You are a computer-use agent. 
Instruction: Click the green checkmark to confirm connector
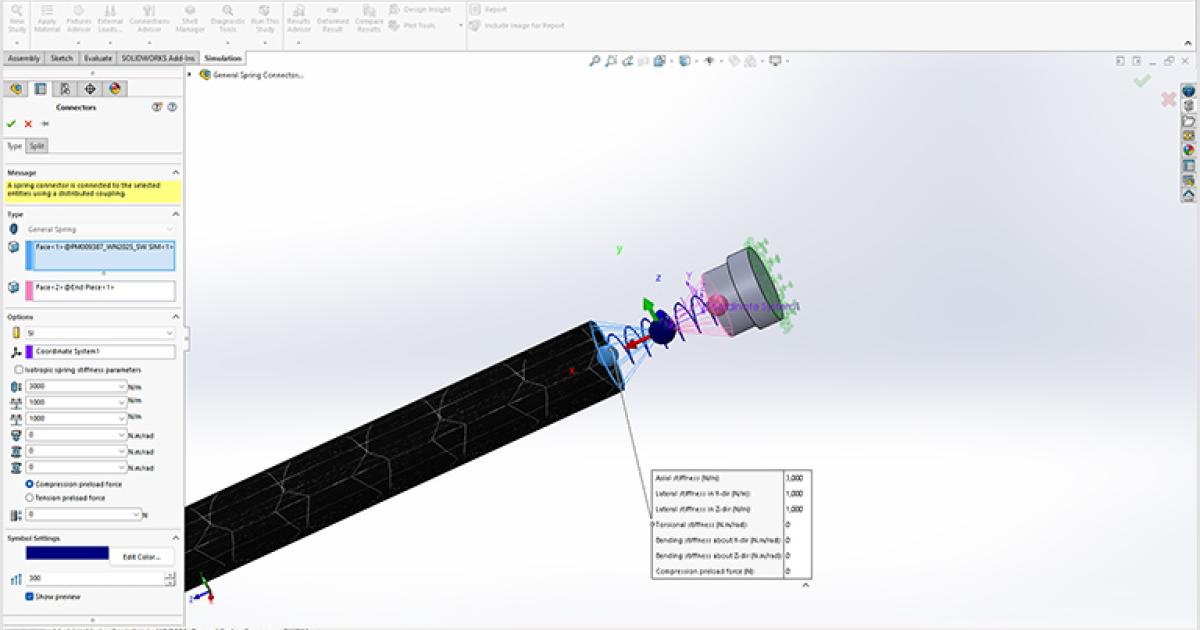(11, 123)
